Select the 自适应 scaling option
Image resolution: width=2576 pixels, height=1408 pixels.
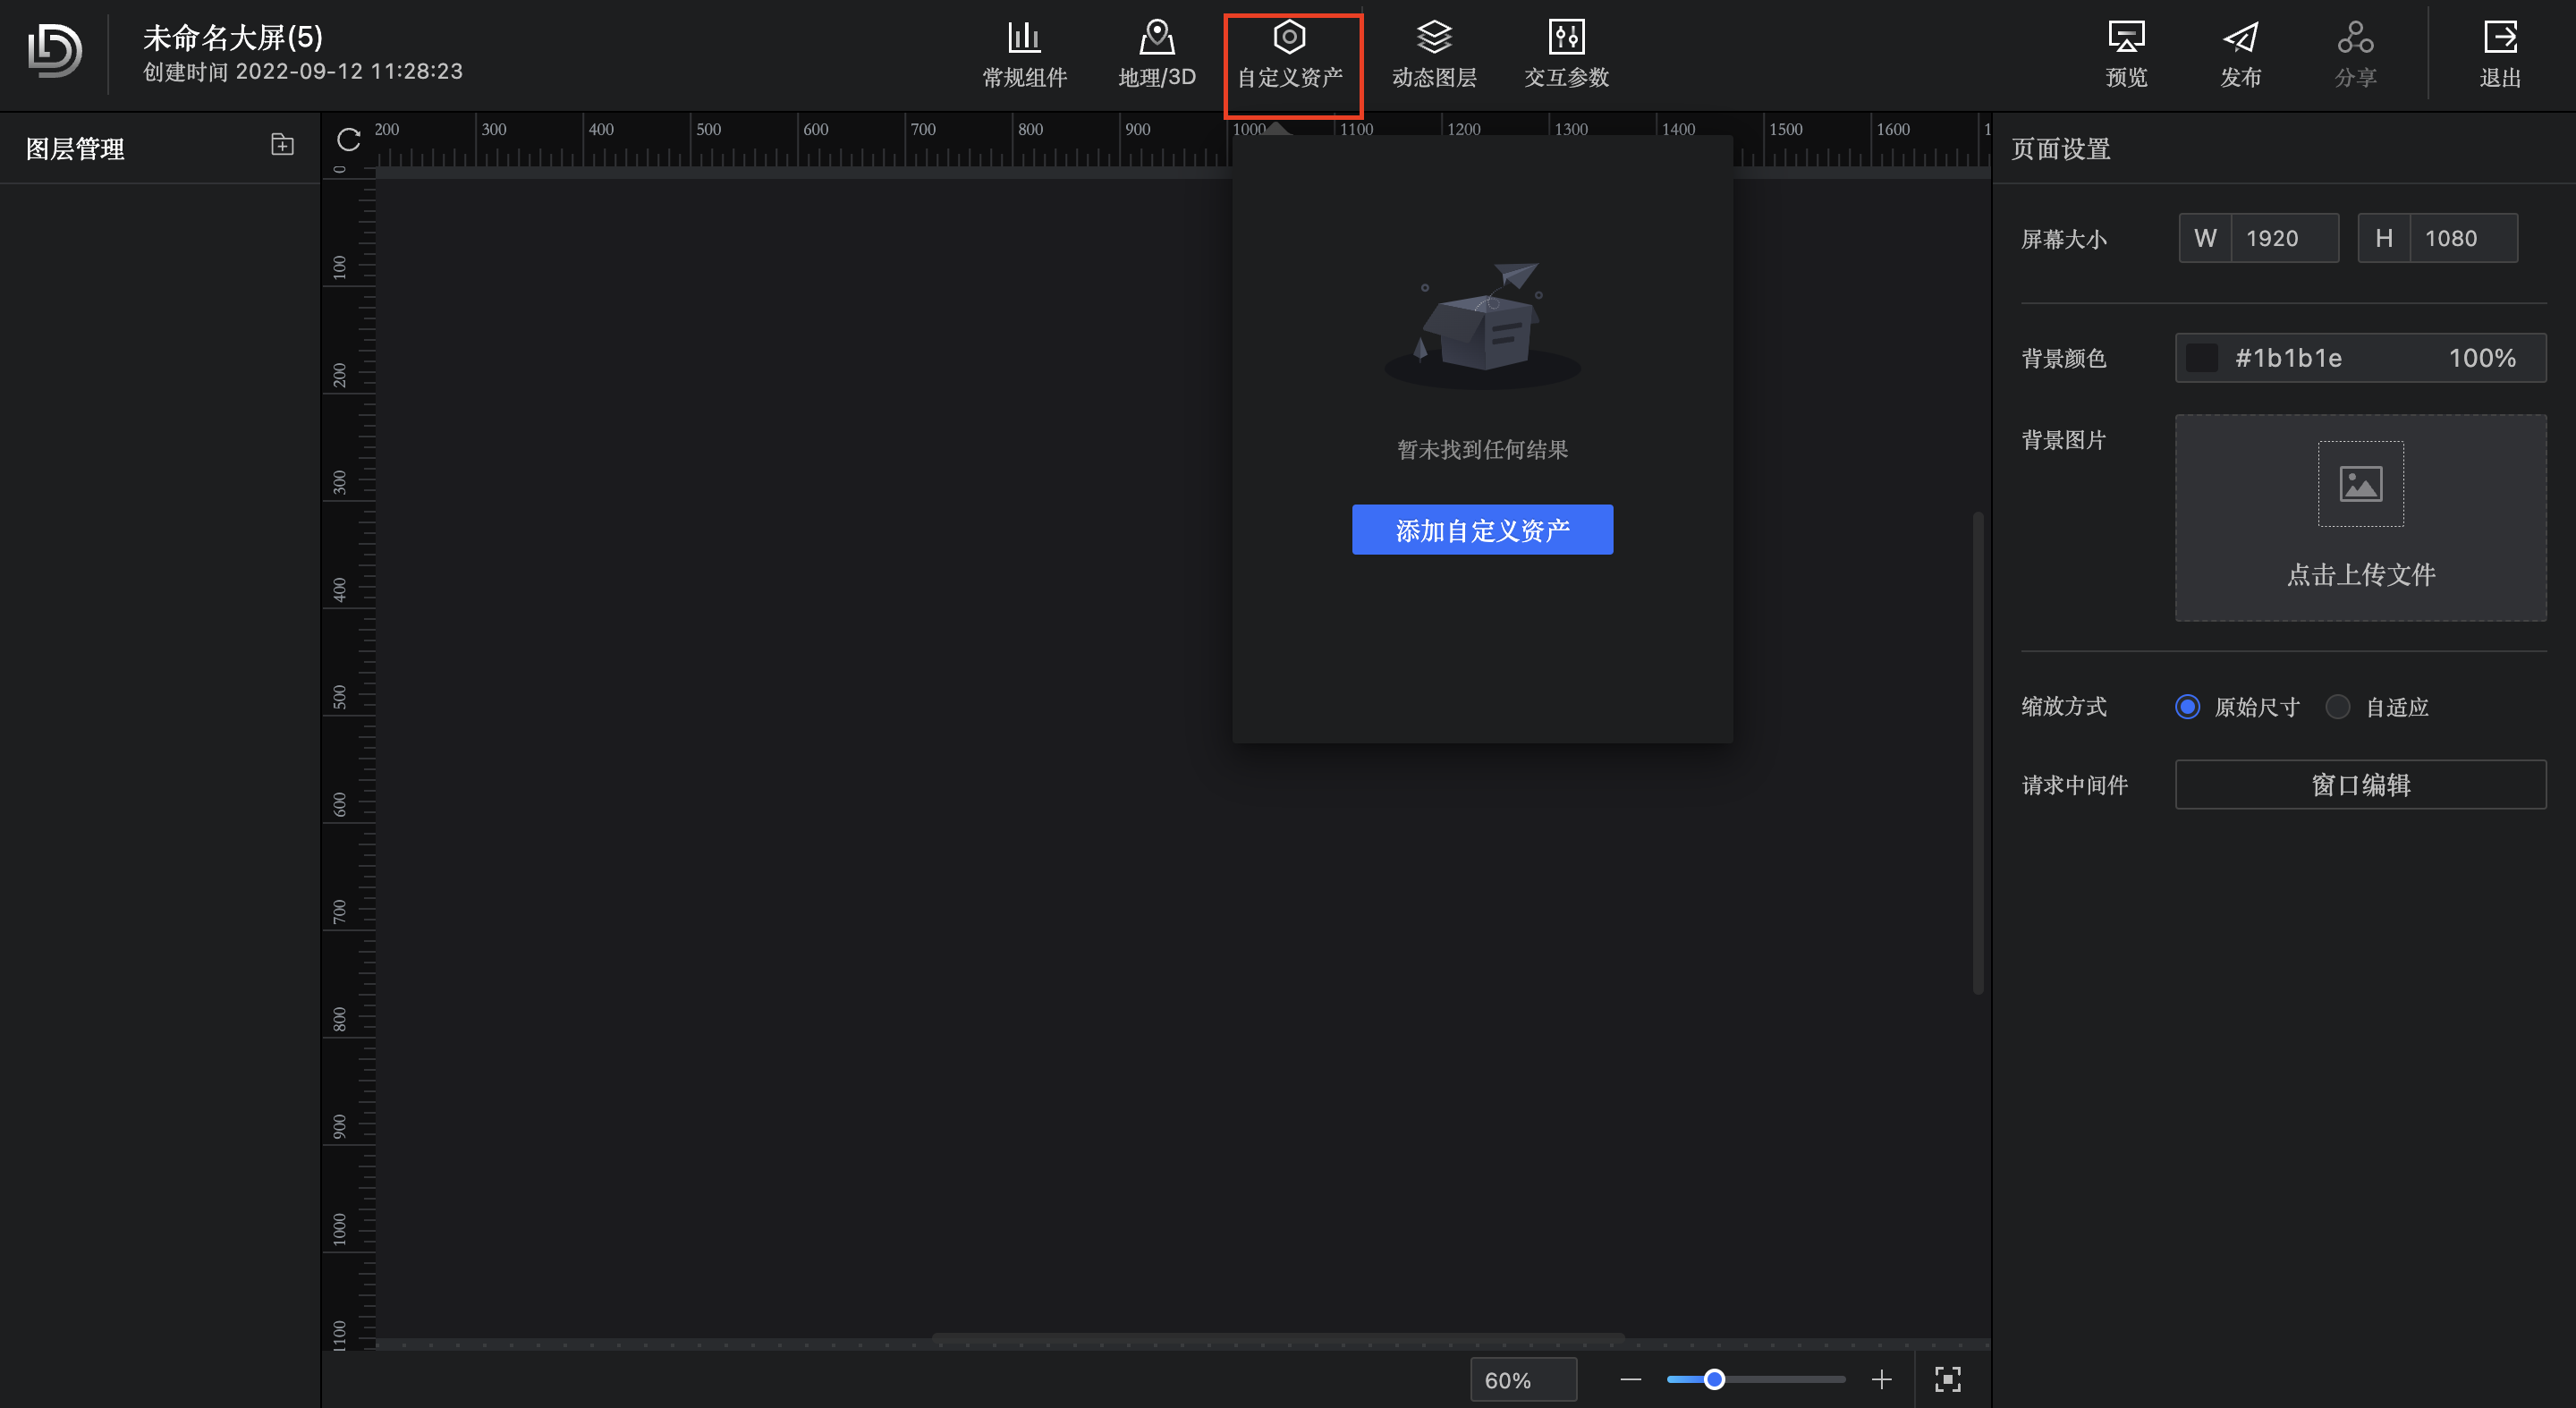[x=2337, y=707]
